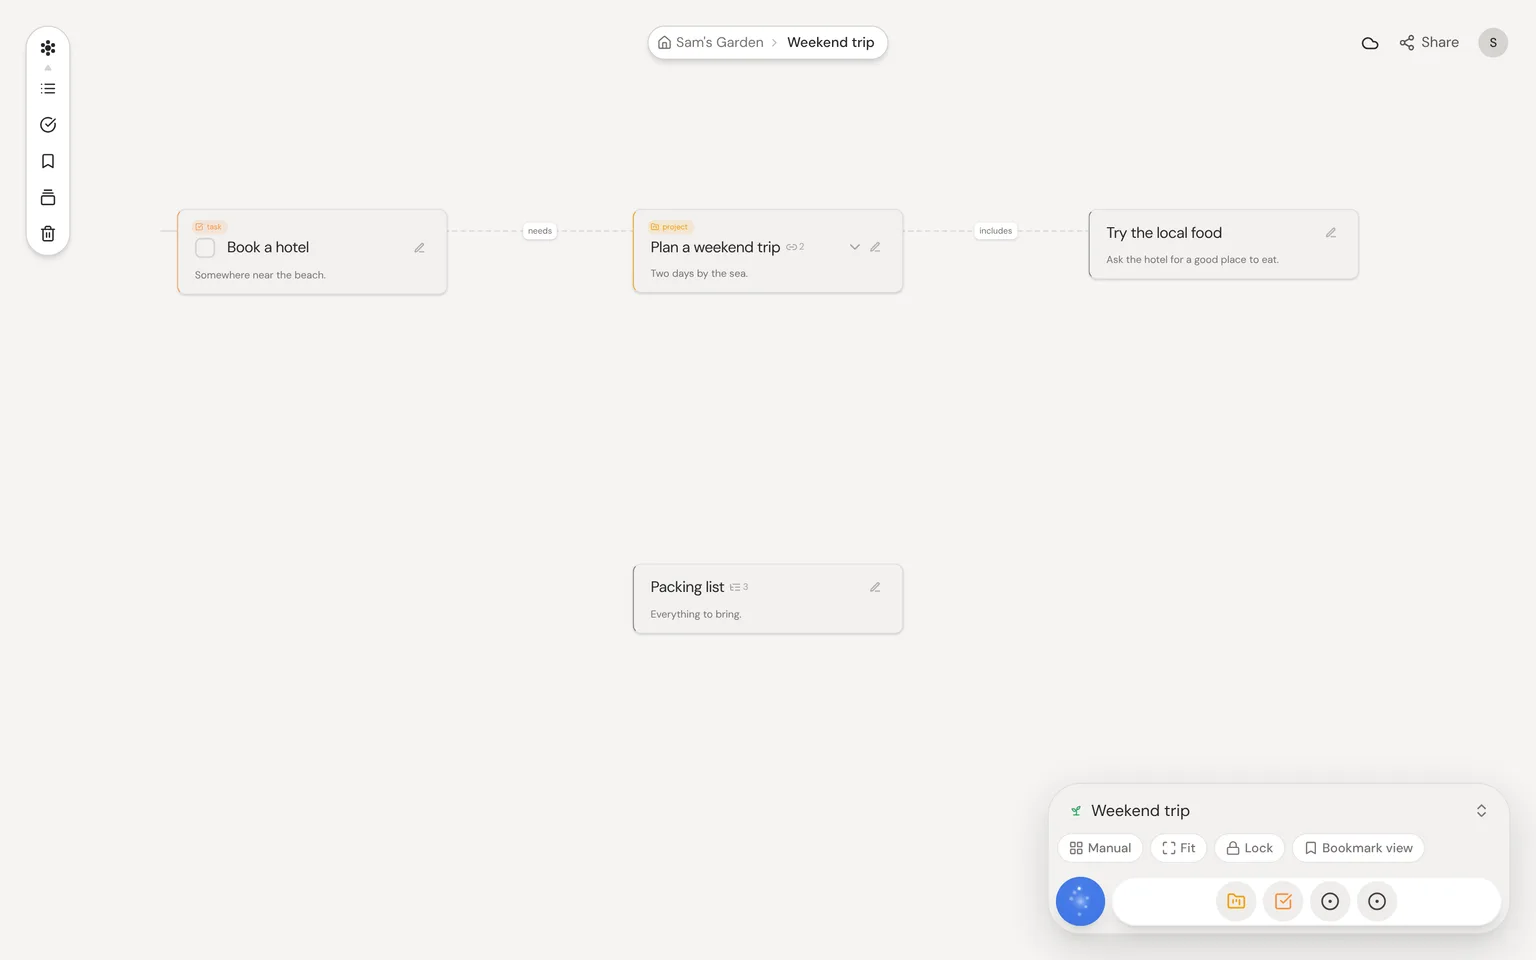Open the S user avatar
This screenshot has width=1536, height=960.
pyautogui.click(x=1493, y=42)
